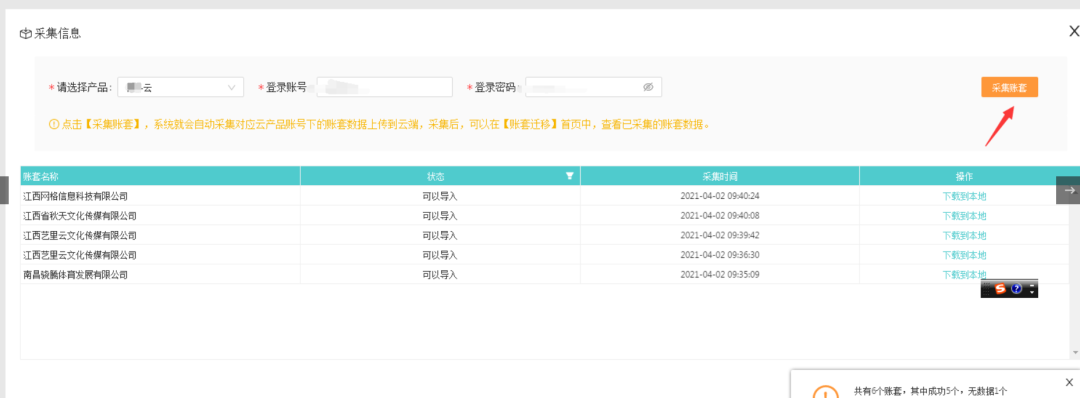Download 江西省秋天文化传媒有限公司 to local
1080x398 pixels.
[x=964, y=216]
